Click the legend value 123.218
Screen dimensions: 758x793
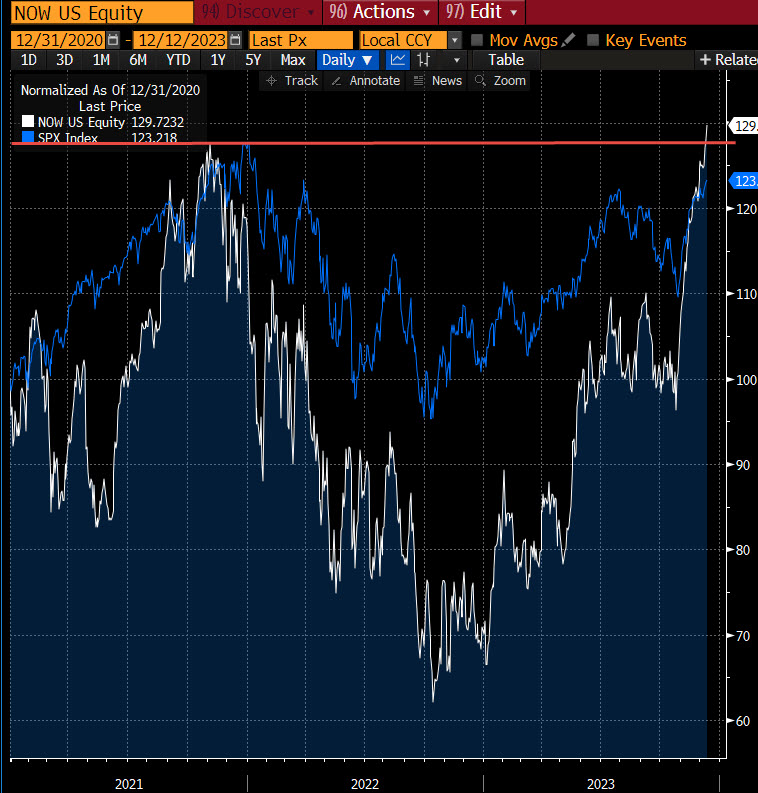[x=154, y=138]
